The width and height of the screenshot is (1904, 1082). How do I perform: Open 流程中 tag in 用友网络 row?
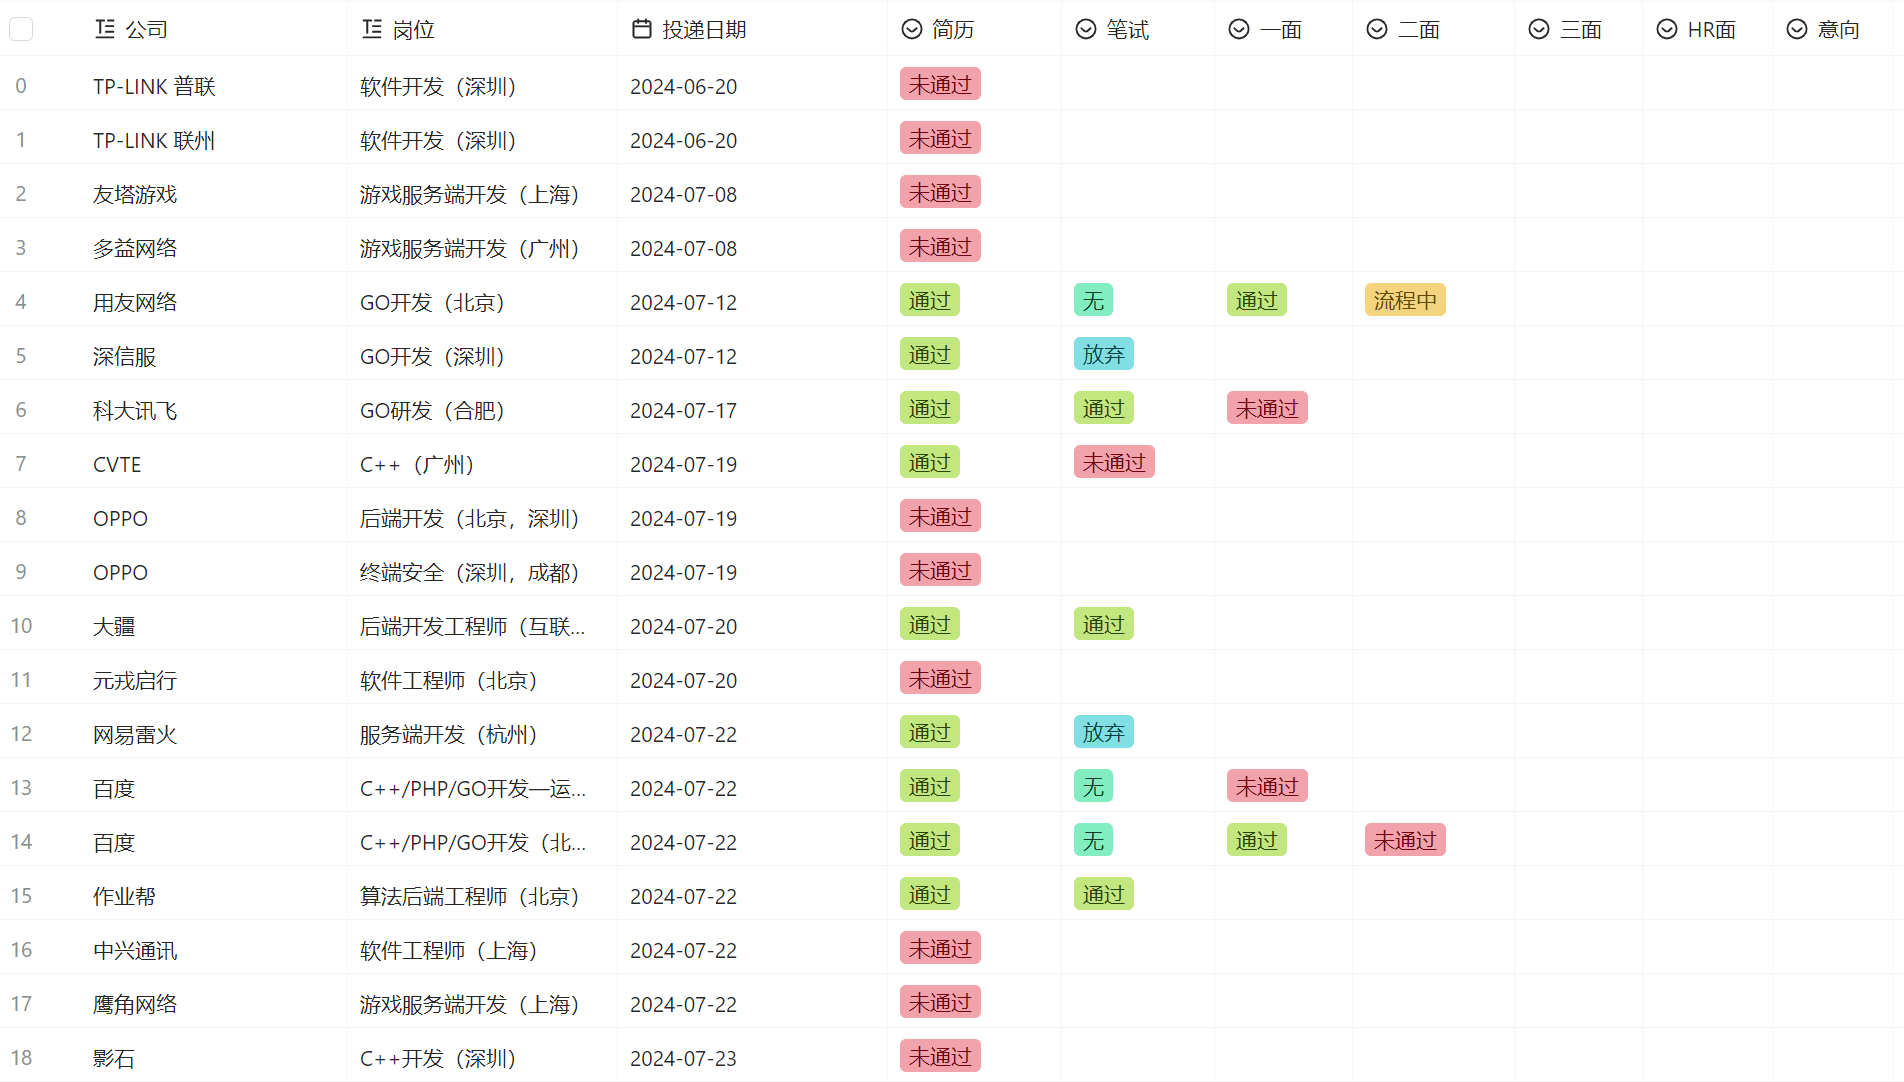(x=1405, y=300)
